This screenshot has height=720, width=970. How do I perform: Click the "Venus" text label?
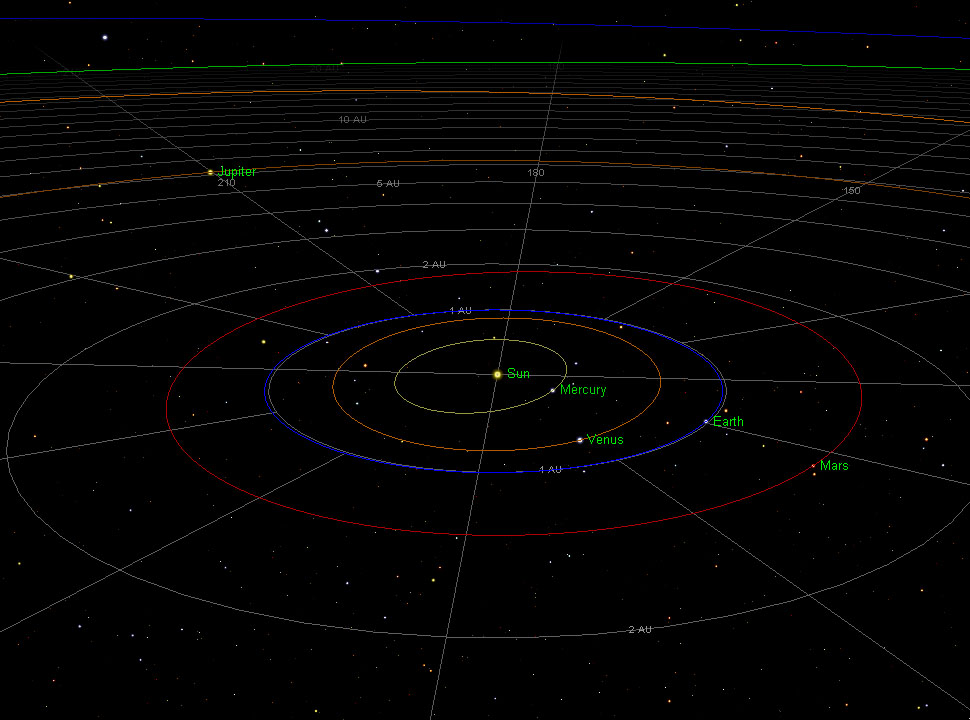(605, 440)
